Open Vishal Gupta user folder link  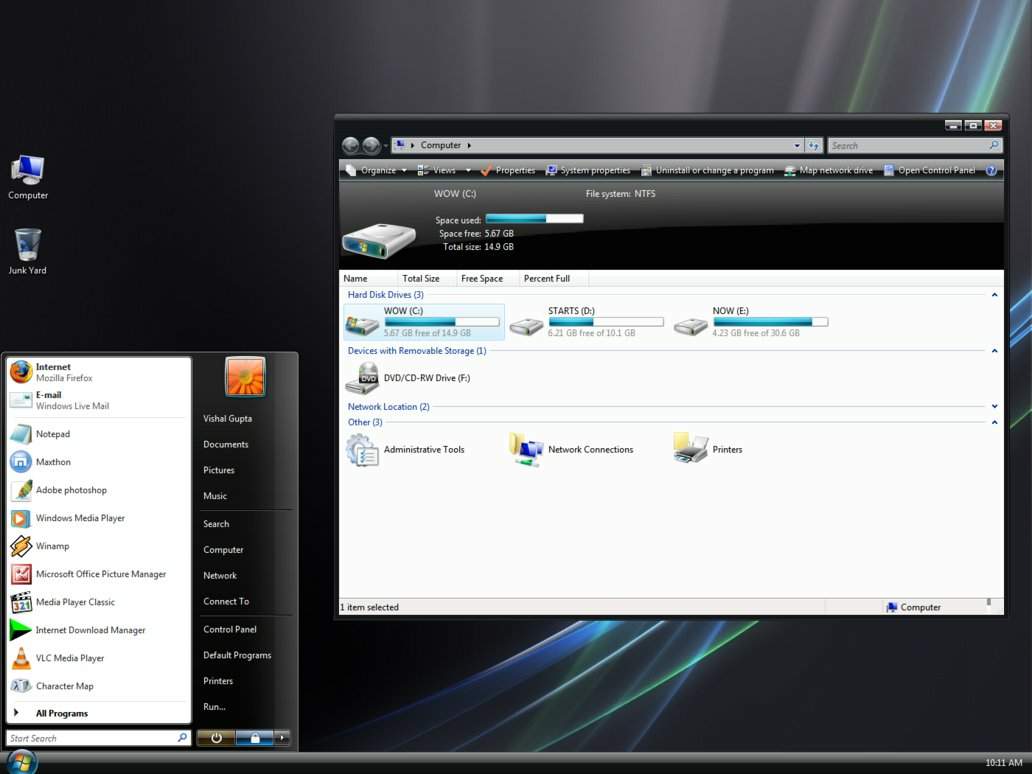pyautogui.click(x=227, y=419)
